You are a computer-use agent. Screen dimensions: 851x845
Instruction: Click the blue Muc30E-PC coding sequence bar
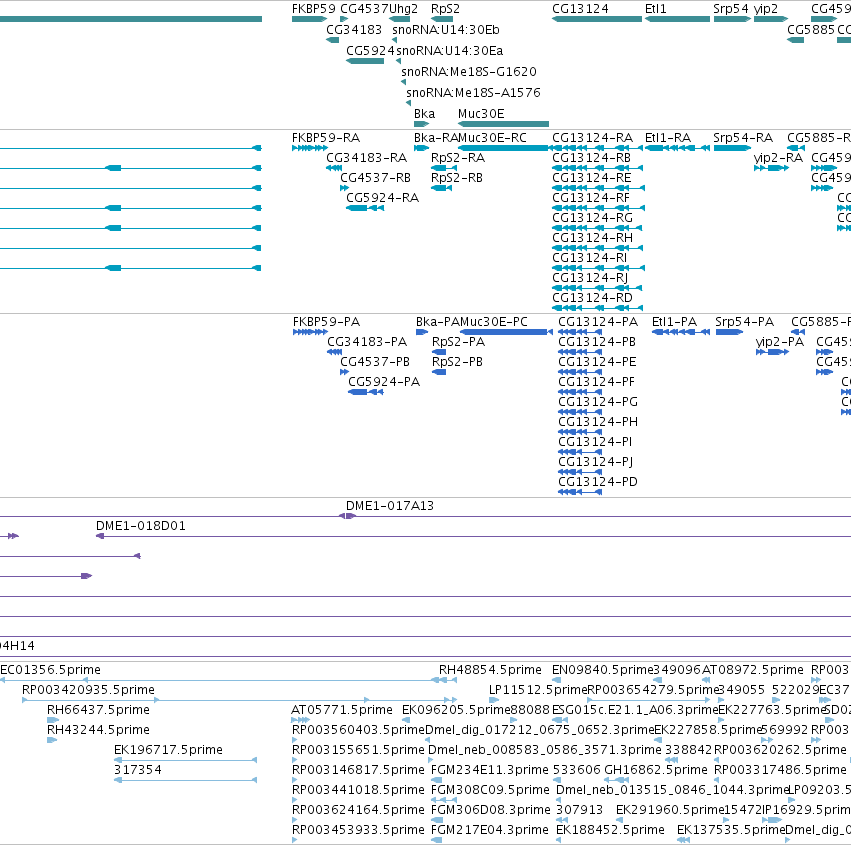(x=503, y=332)
